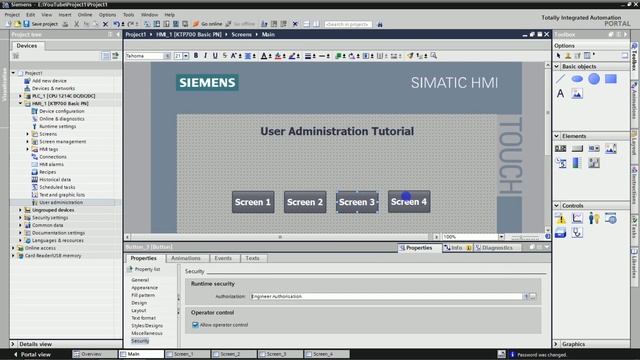Screen dimensions: 640x360
Task: Expand the Details view panel
Action: (x=13, y=344)
